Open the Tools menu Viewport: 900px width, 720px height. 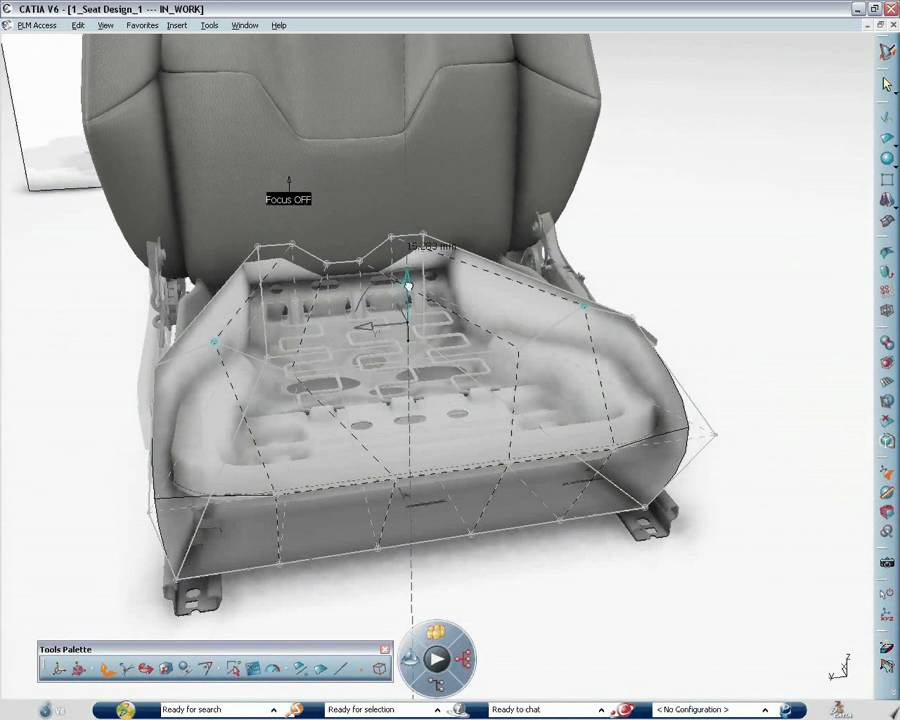[209, 25]
